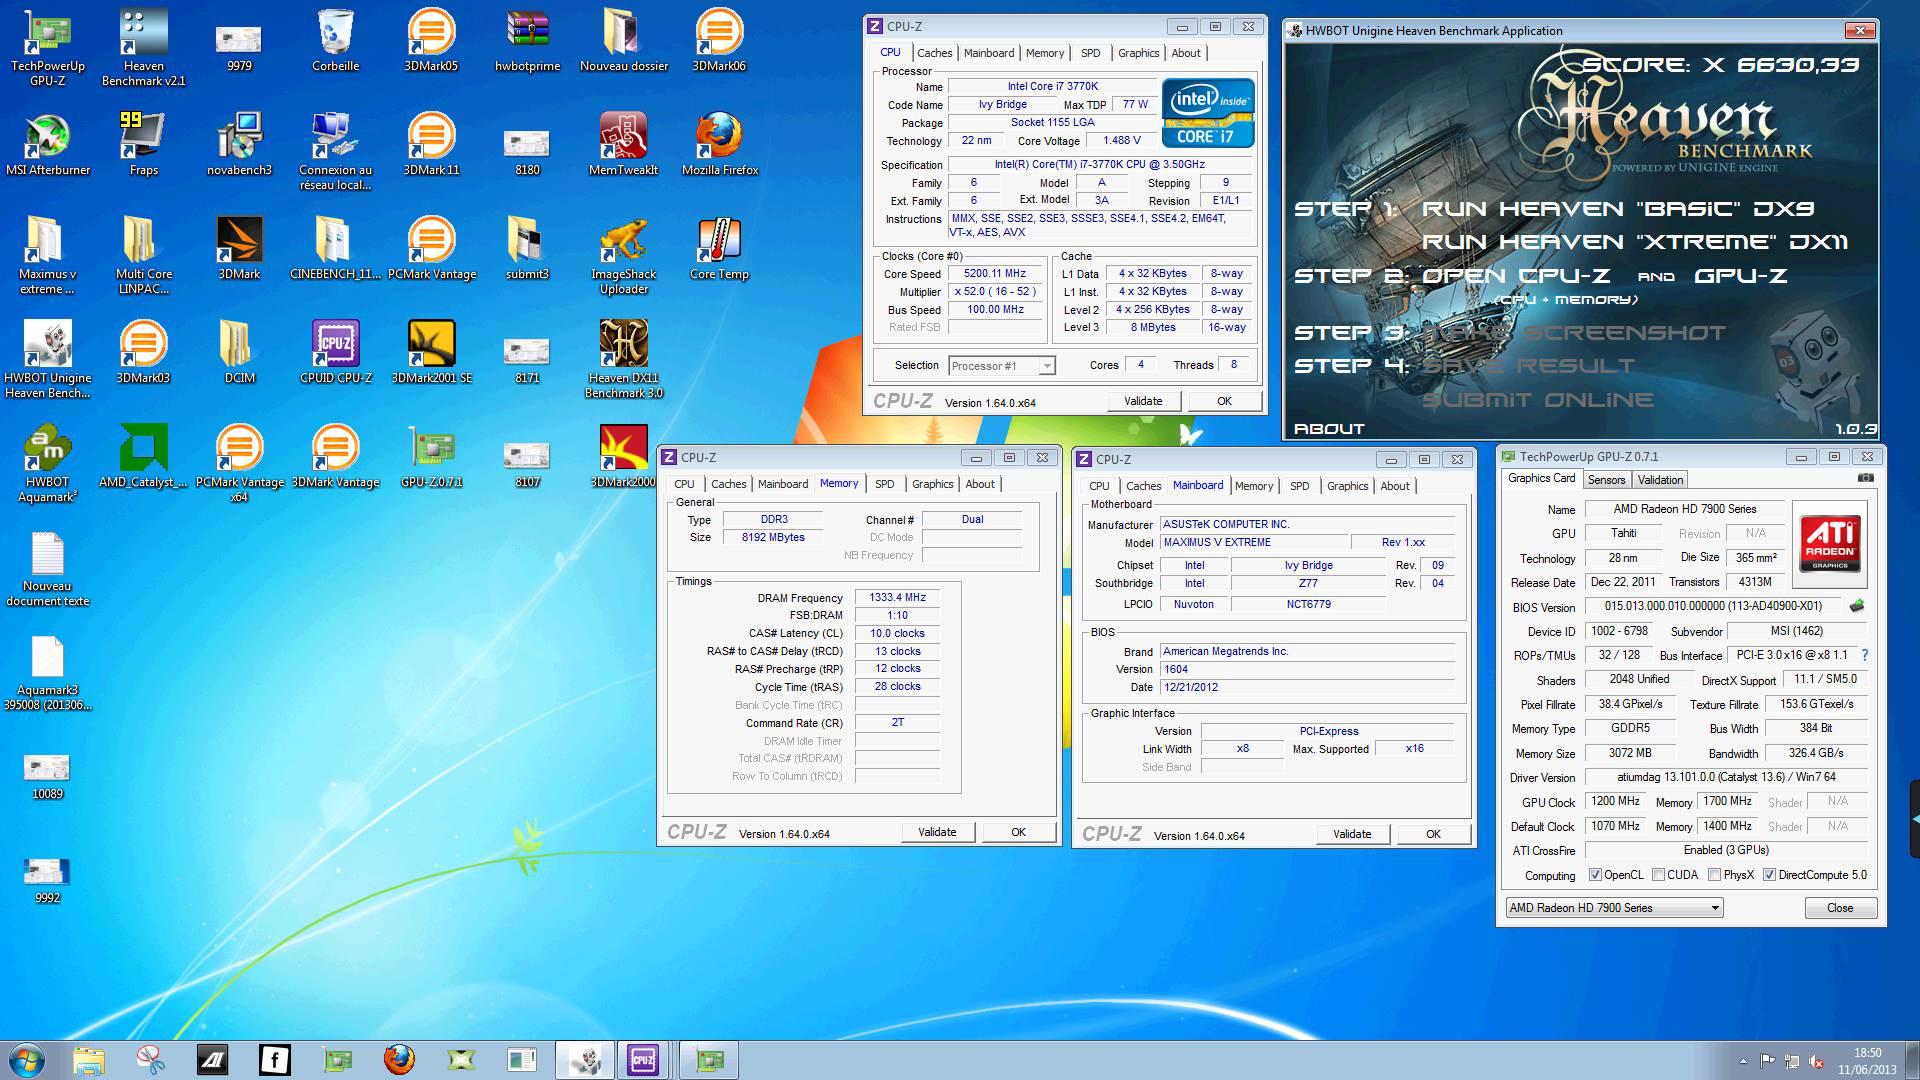Click Validate in CPU tab window
The height and width of the screenshot is (1080, 1920).
tap(1142, 401)
